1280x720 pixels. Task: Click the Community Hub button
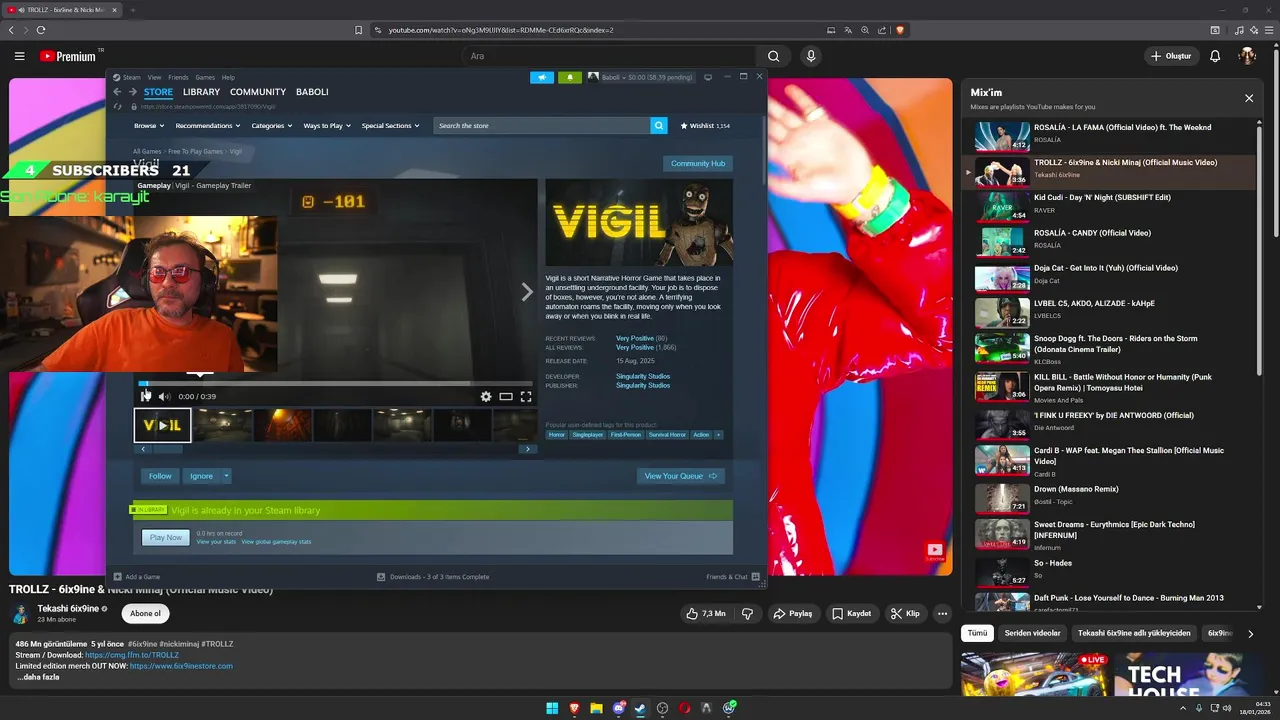(698, 163)
